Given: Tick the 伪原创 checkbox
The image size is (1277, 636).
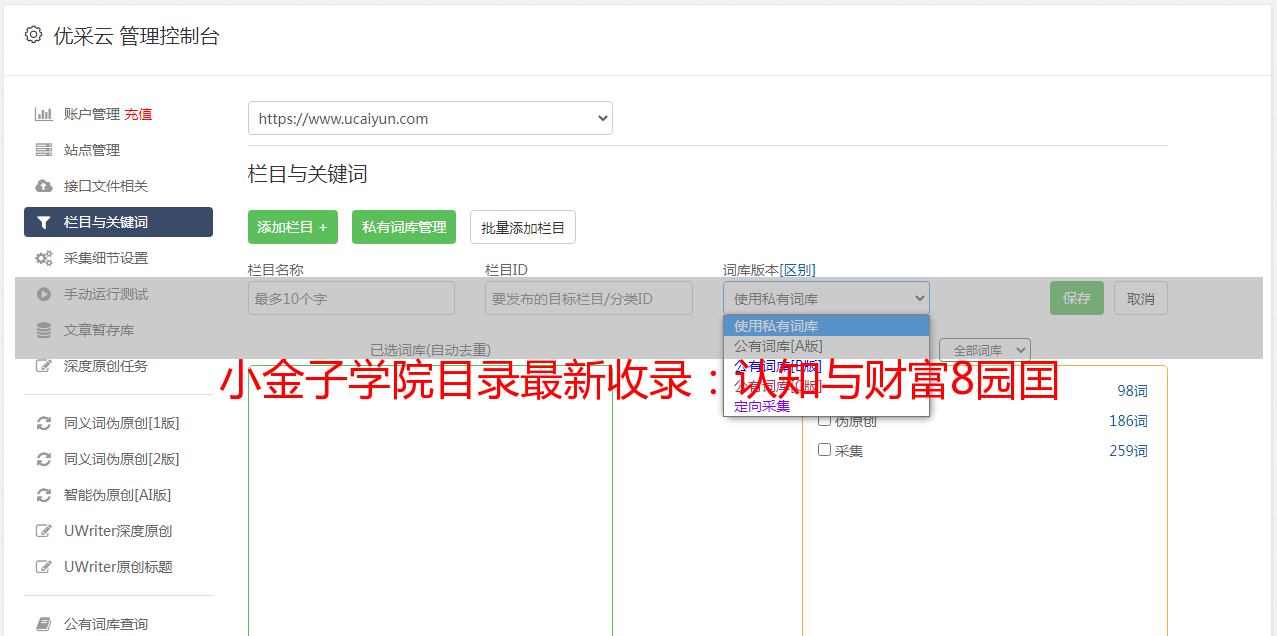Looking at the screenshot, I should (825, 420).
